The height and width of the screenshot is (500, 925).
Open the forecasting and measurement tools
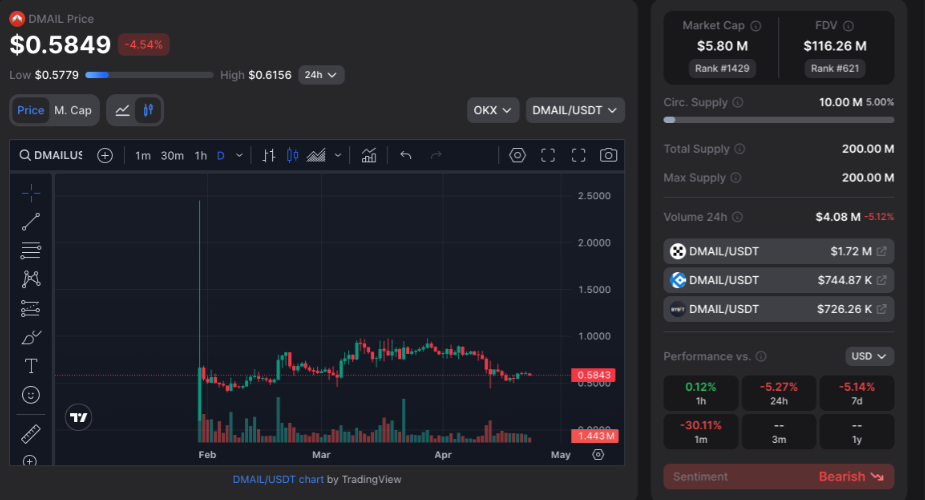tap(31, 308)
